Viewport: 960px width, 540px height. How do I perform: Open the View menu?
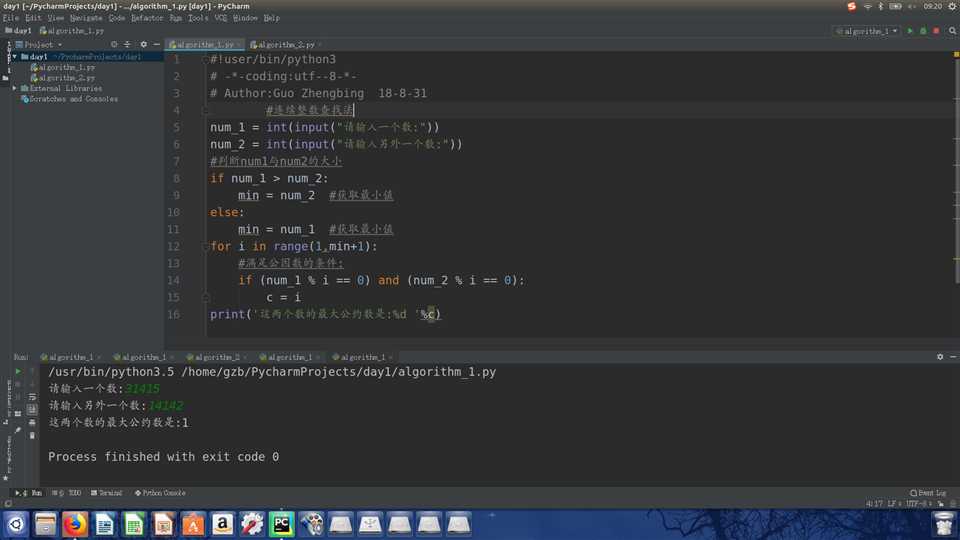[x=55, y=18]
